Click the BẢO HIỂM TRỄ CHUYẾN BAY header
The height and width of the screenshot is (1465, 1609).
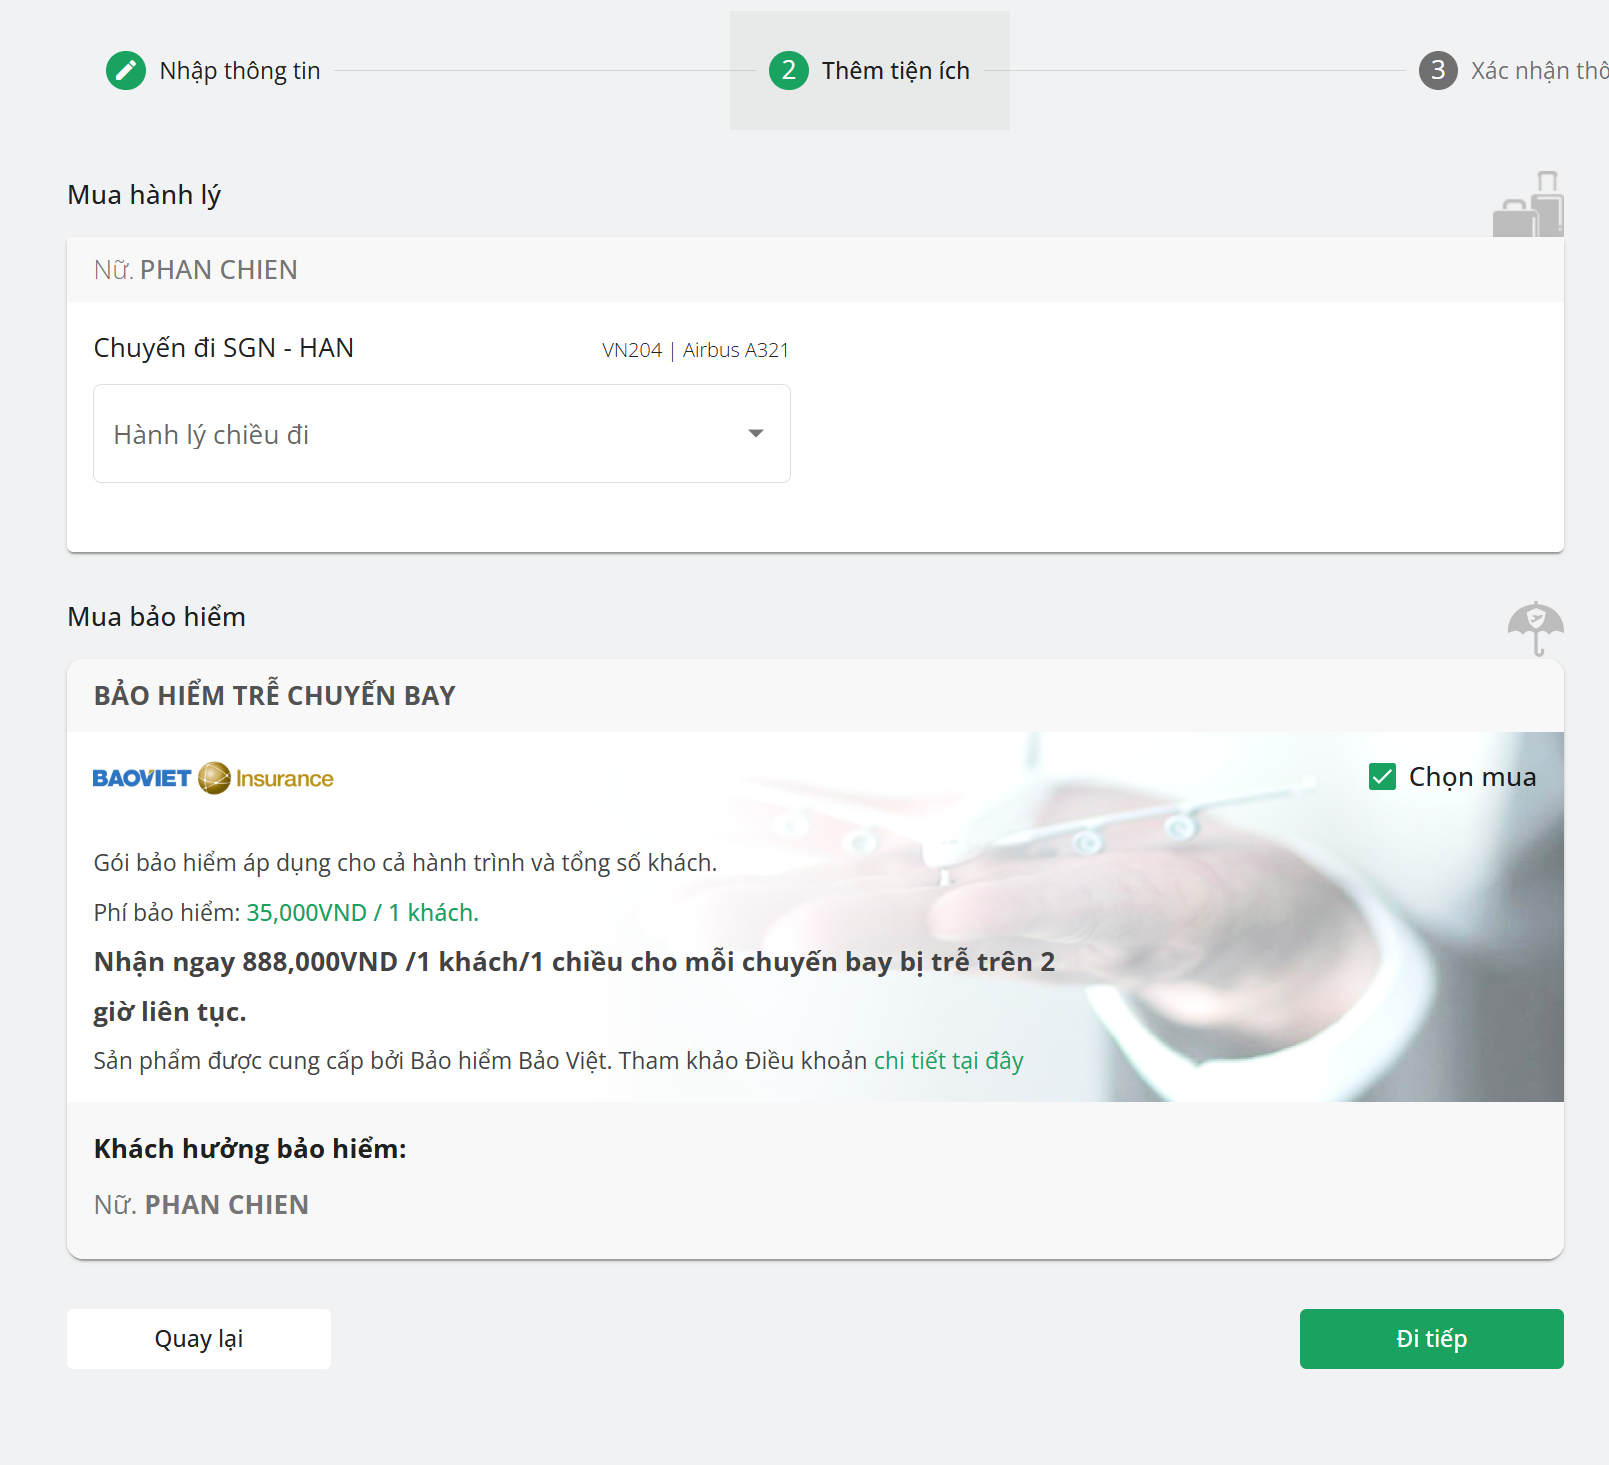coord(275,696)
